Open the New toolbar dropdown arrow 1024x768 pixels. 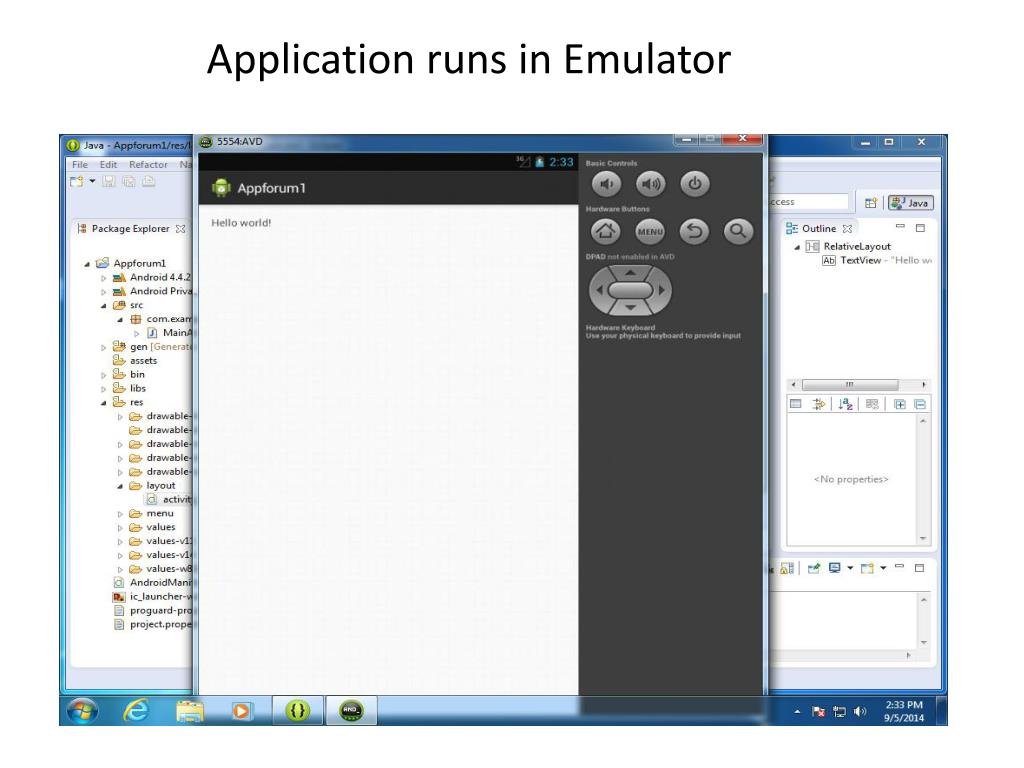click(92, 181)
